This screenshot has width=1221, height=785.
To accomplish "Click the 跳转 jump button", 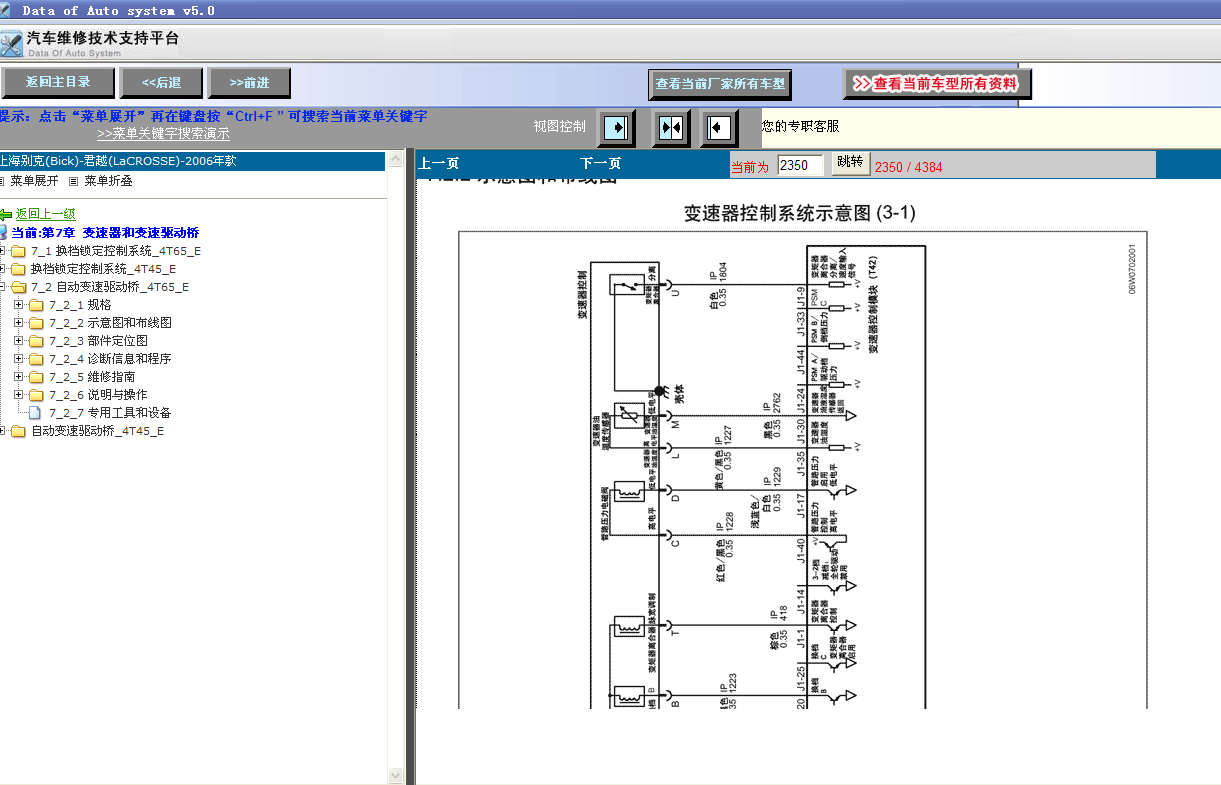I will [850, 162].
